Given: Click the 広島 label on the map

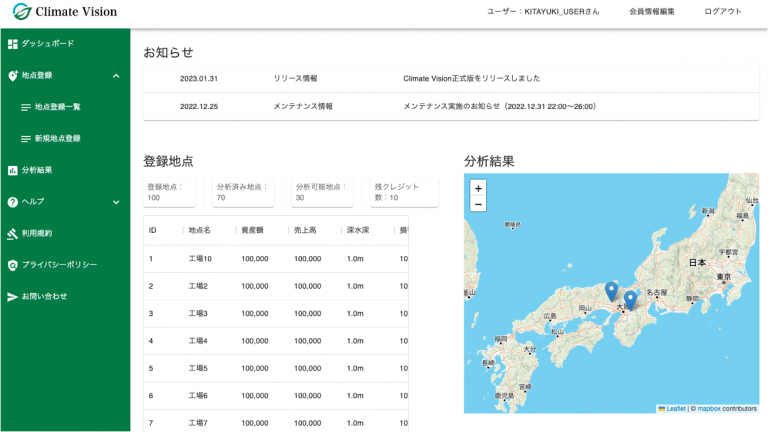Looking at the screenshot, I should click(551, 316).
